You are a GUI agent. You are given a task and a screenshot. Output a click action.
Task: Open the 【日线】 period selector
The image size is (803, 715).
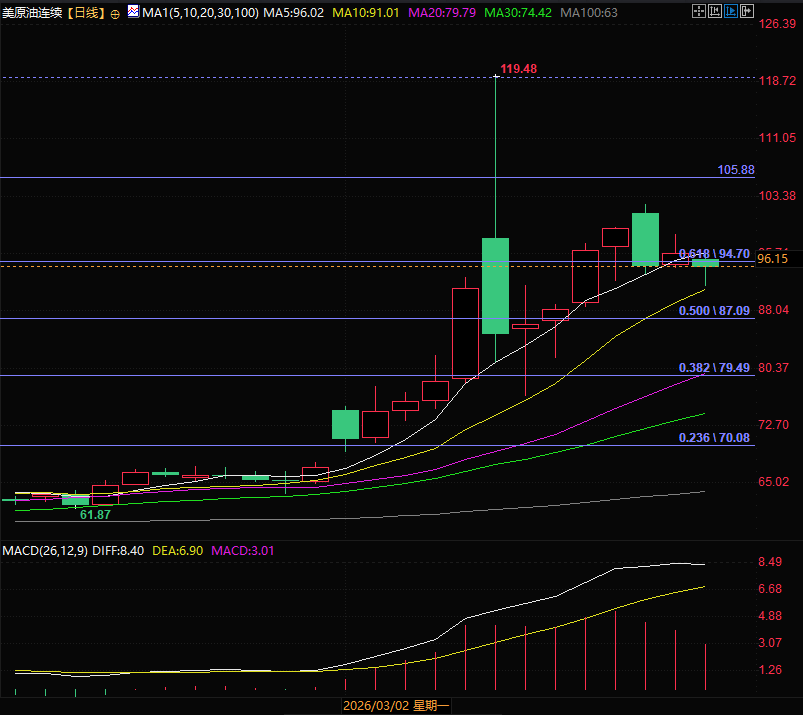point(86,13)
